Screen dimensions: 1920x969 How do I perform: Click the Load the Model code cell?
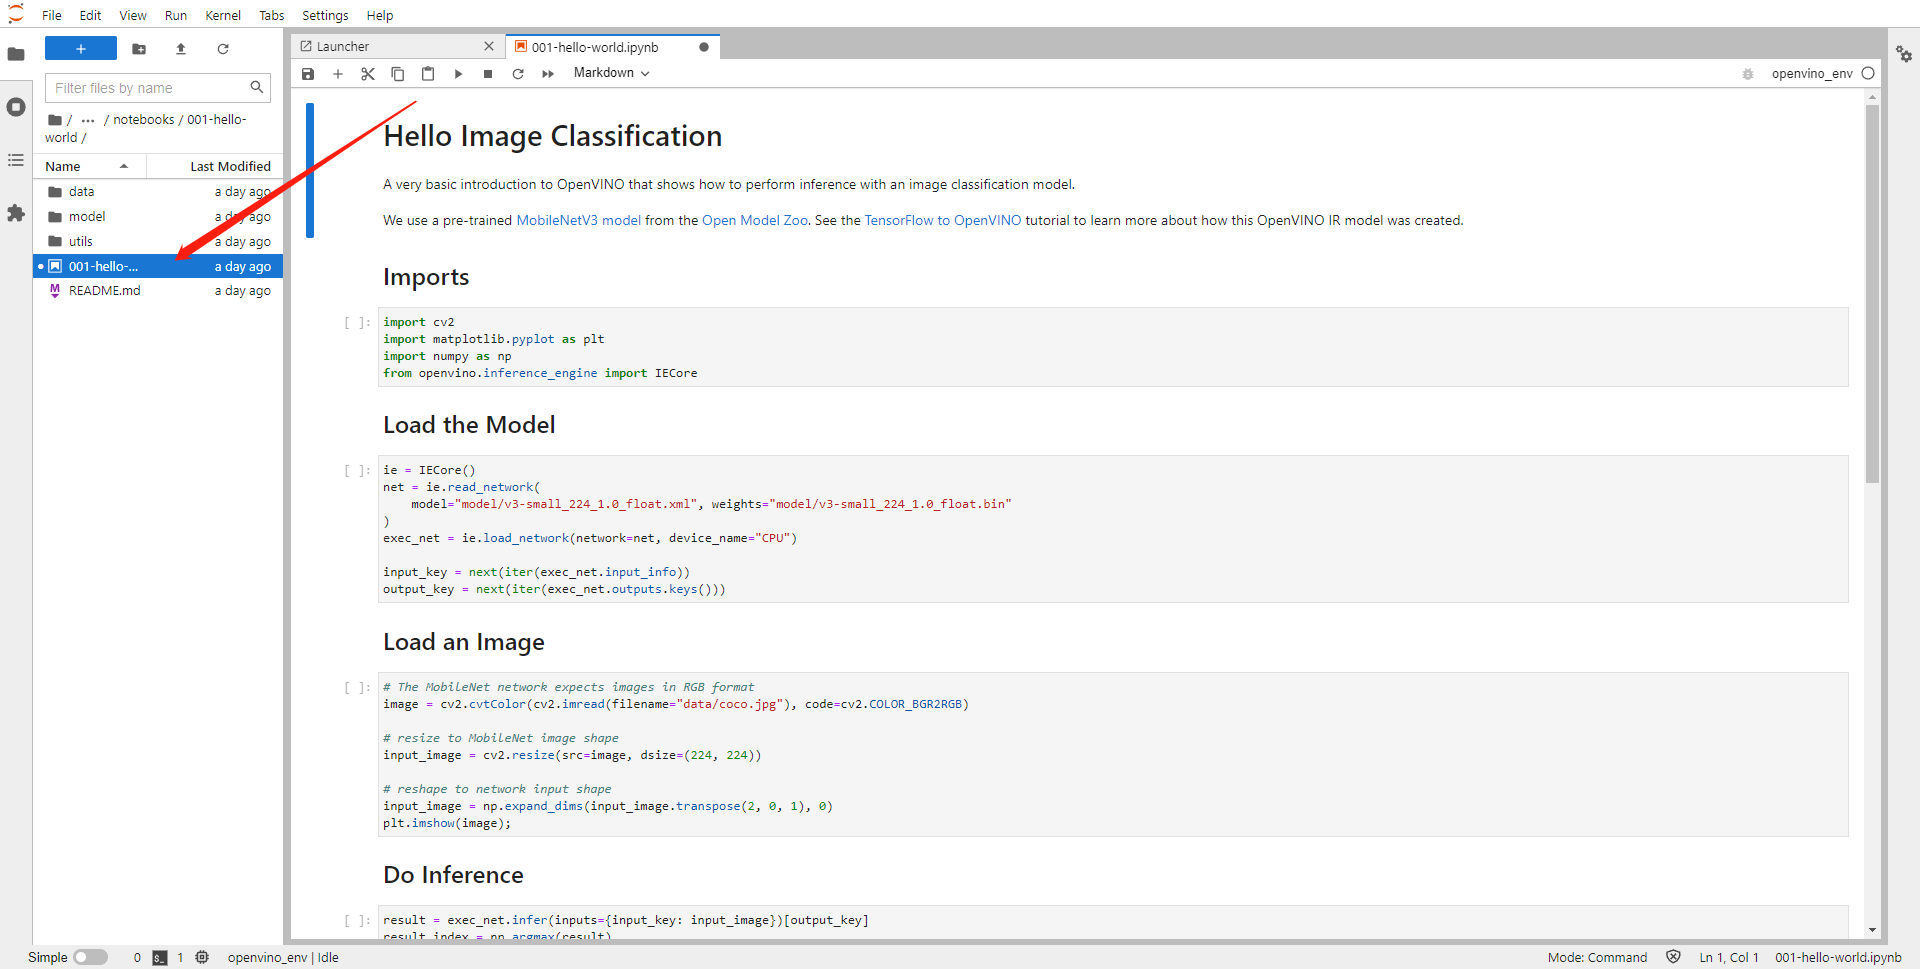click(1113, 529)
